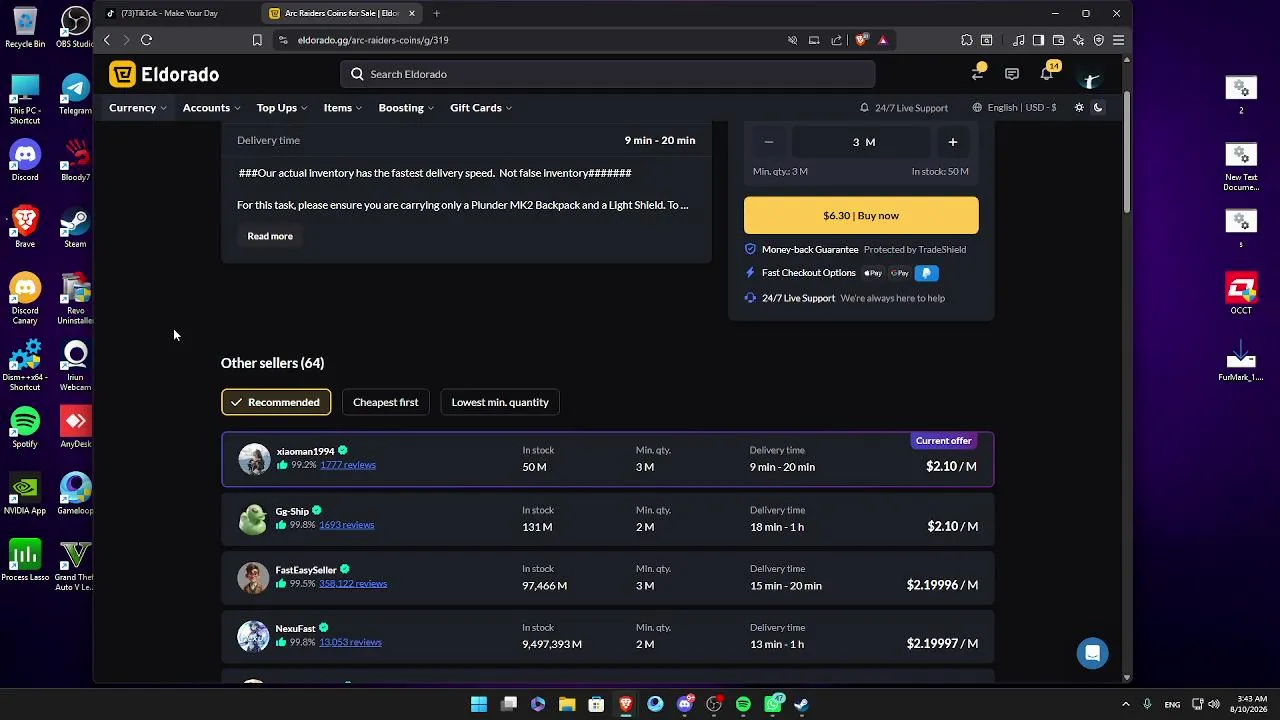1280x720 pixels.
Task: Open the messages chat icon in Eldorado header
Action: point(1012,74)
